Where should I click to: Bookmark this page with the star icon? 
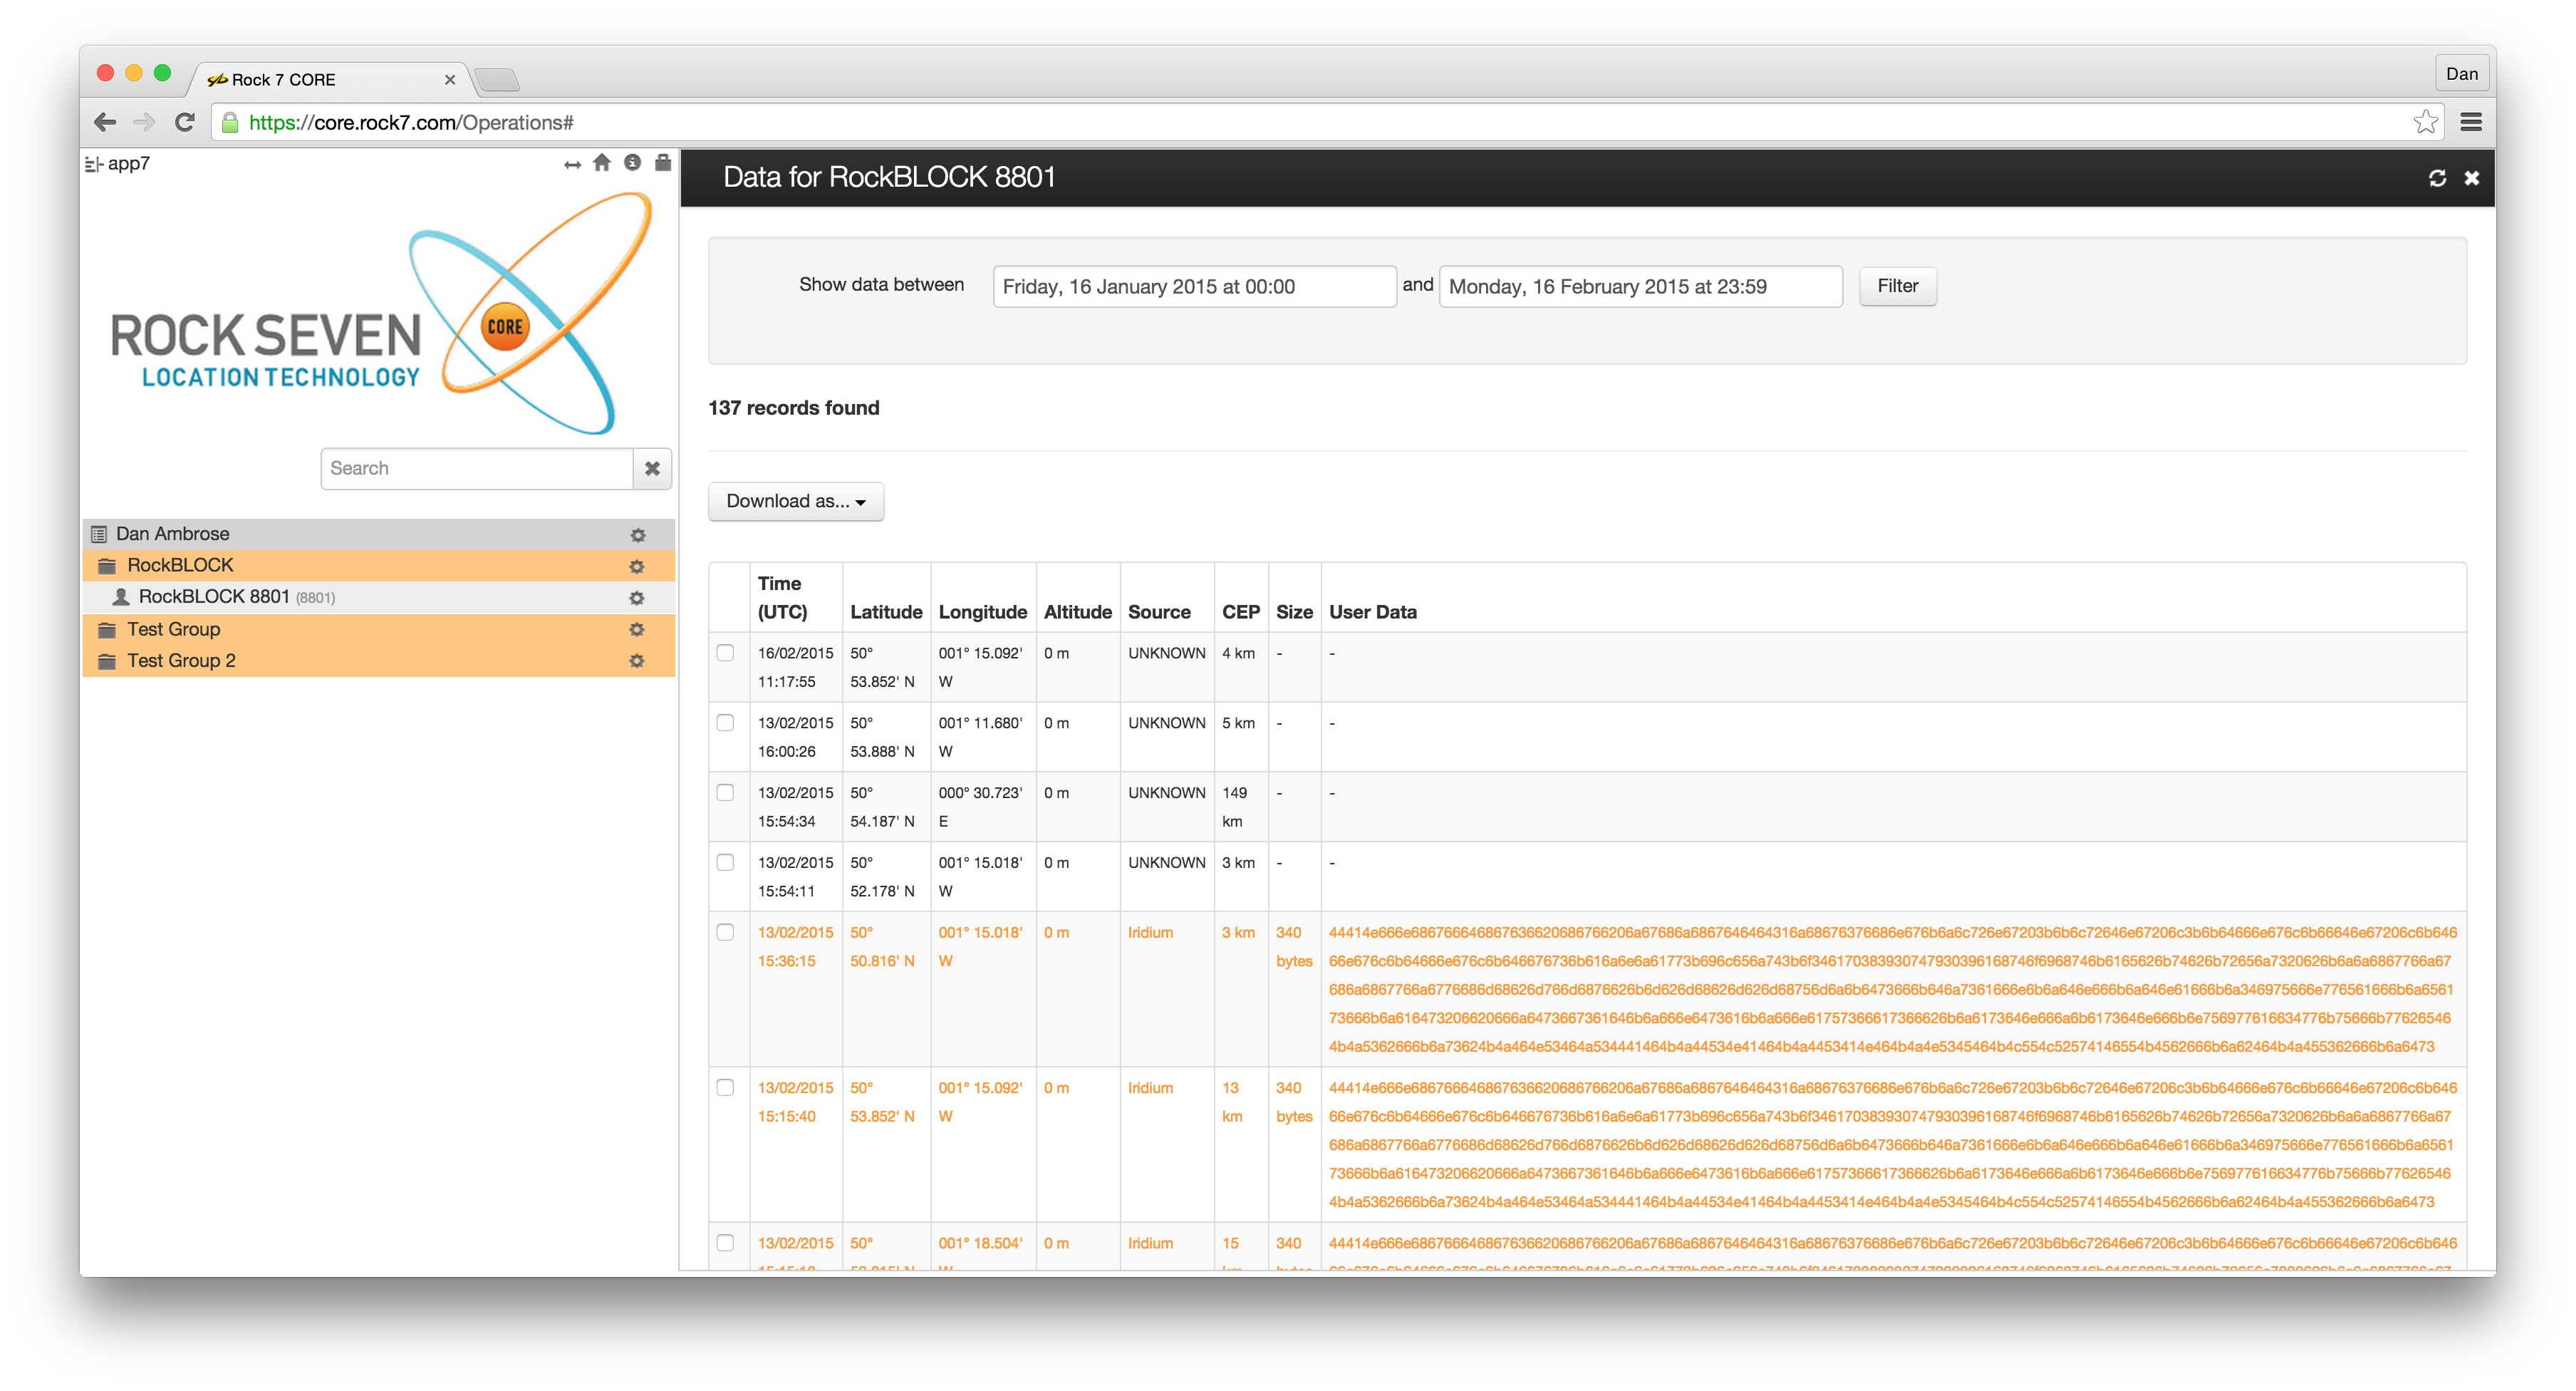pyautogui.click(x=2425, y=122)
